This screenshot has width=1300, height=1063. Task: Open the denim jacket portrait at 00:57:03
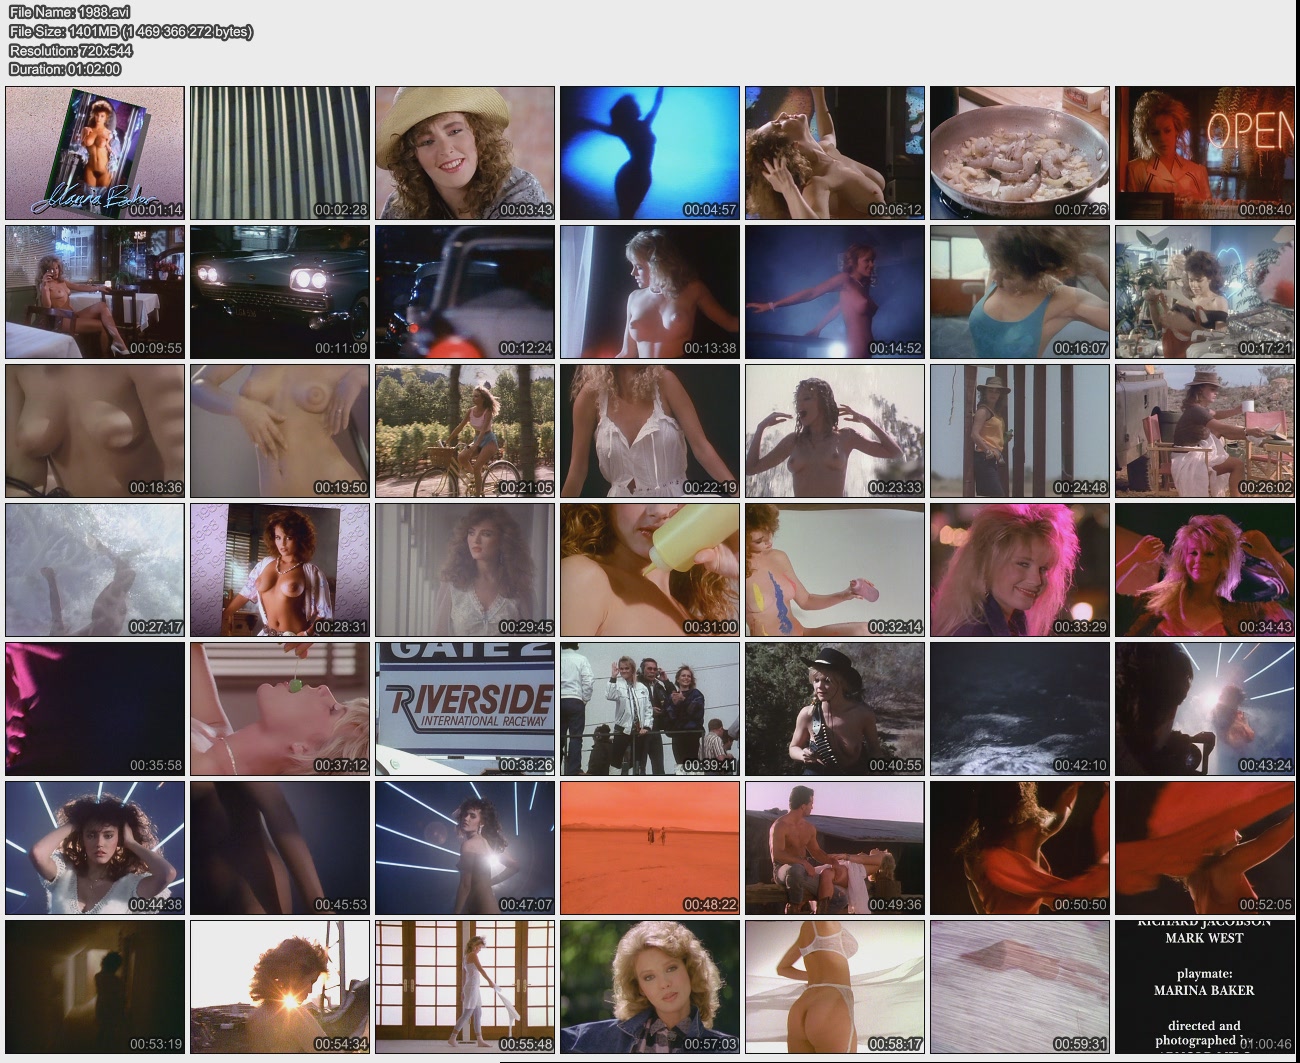click(x=650, y=986)
